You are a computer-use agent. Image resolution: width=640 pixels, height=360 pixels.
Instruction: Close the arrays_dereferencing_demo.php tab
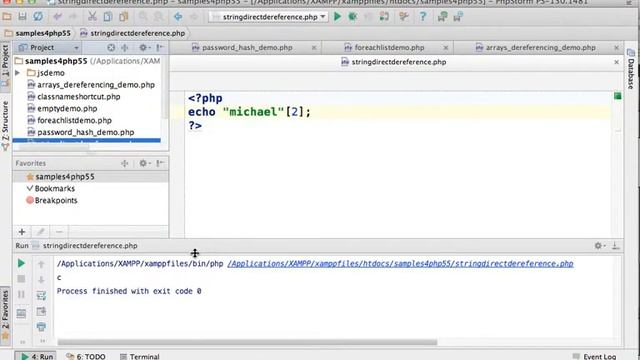[x=616, y=48]
